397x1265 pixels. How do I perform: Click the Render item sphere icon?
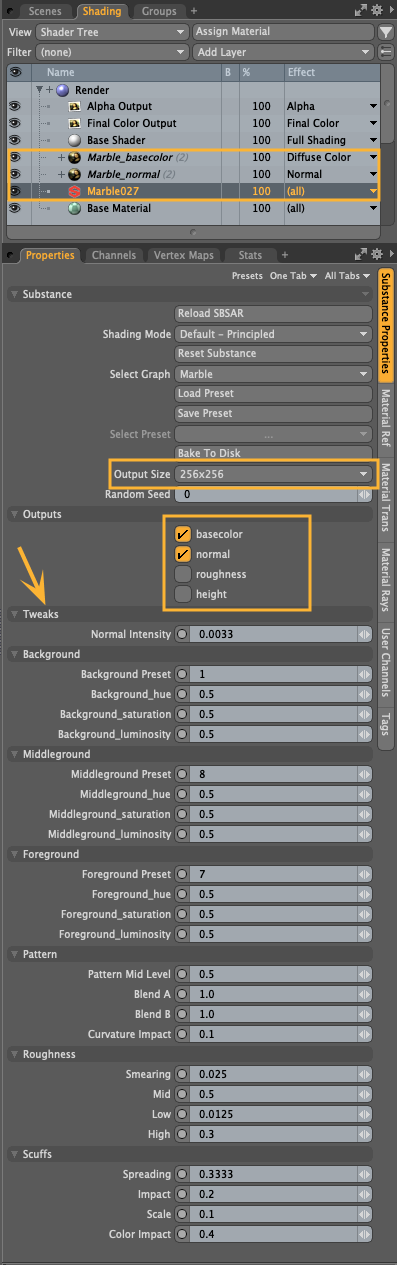pos(63,89)
